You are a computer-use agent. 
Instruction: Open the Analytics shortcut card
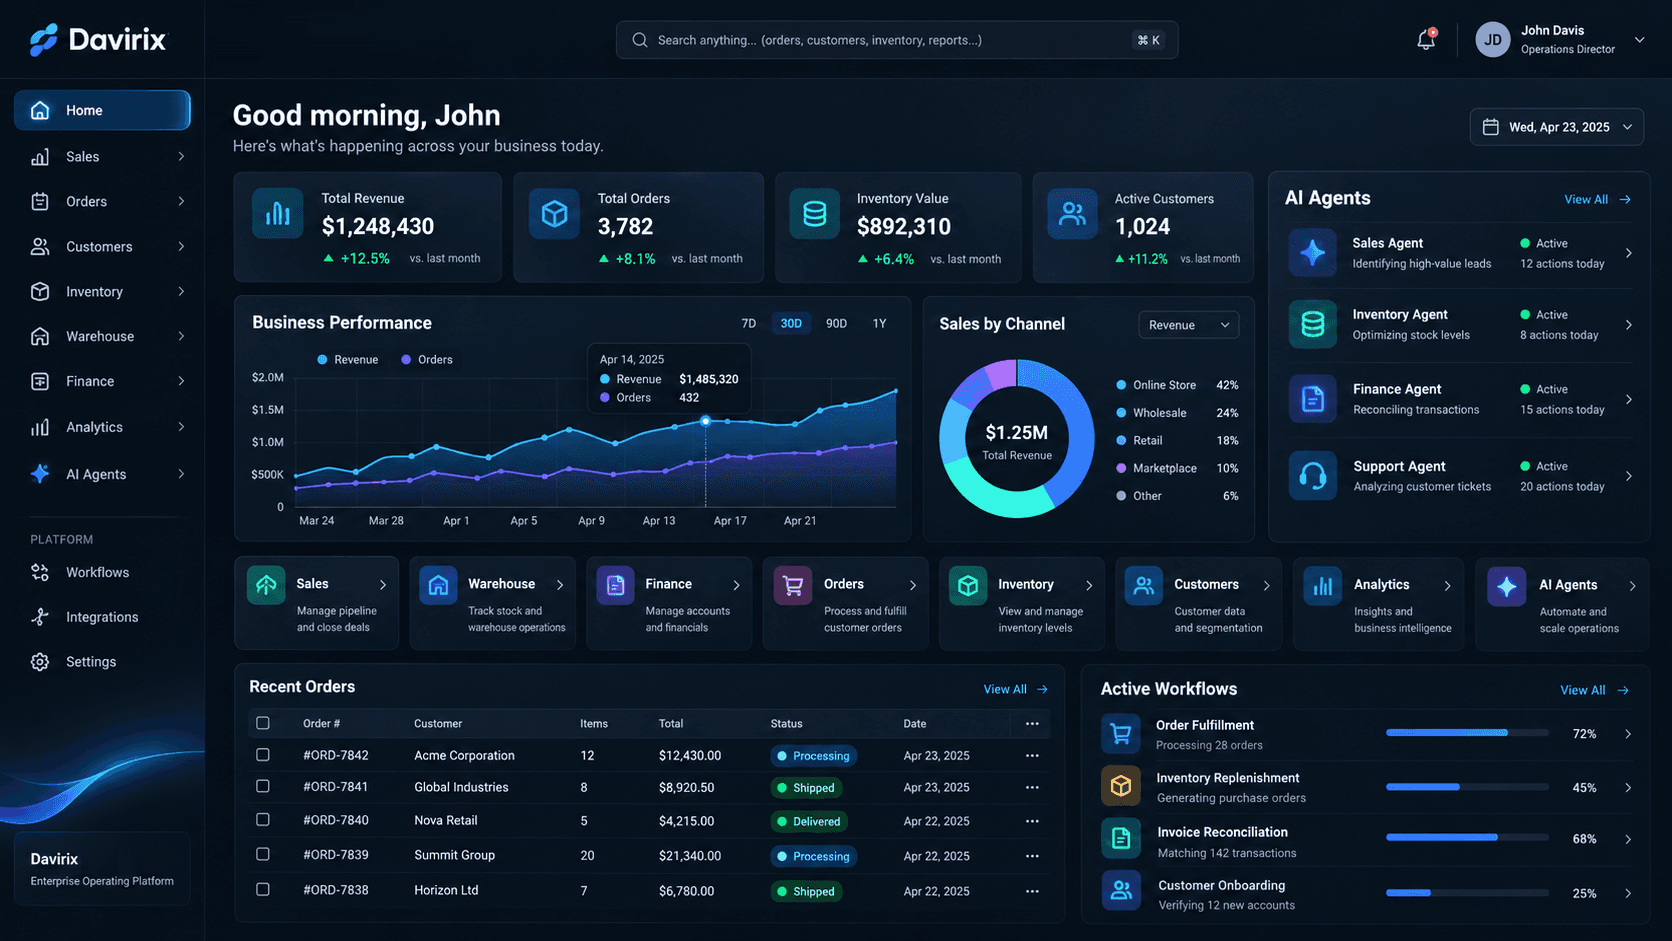coord(1378,604)
